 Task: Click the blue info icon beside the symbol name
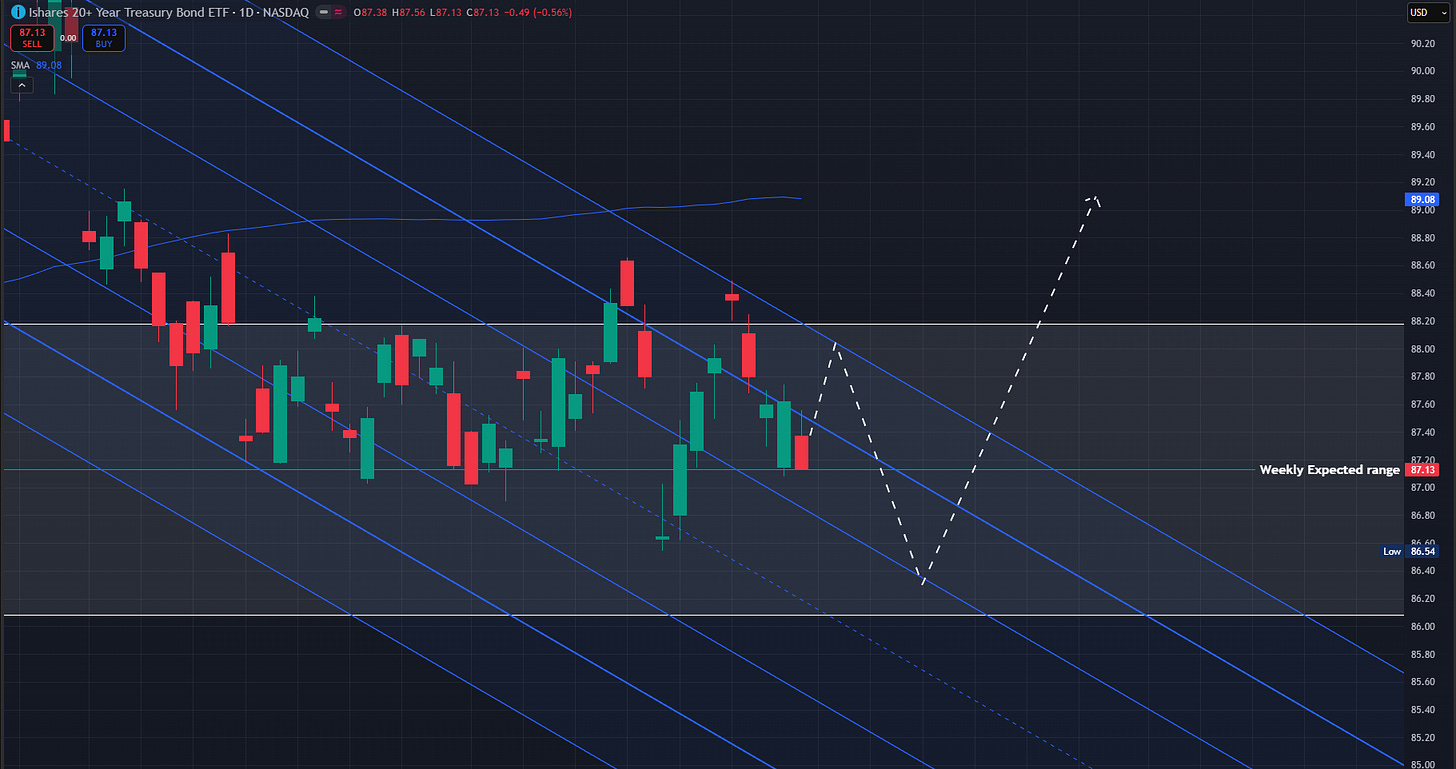pyautogui.click(x=18, y=13)
